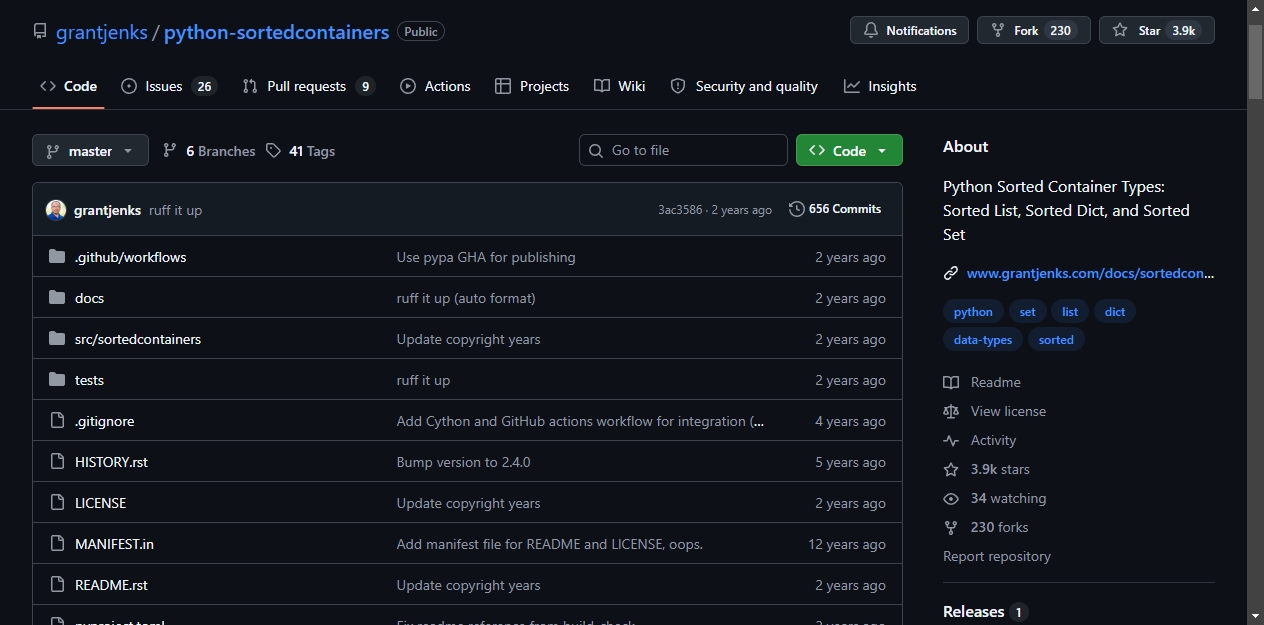The height and width of the screenshot is (625, 1264).
Task: Click the folder icon next to docs
Action: 57,298
